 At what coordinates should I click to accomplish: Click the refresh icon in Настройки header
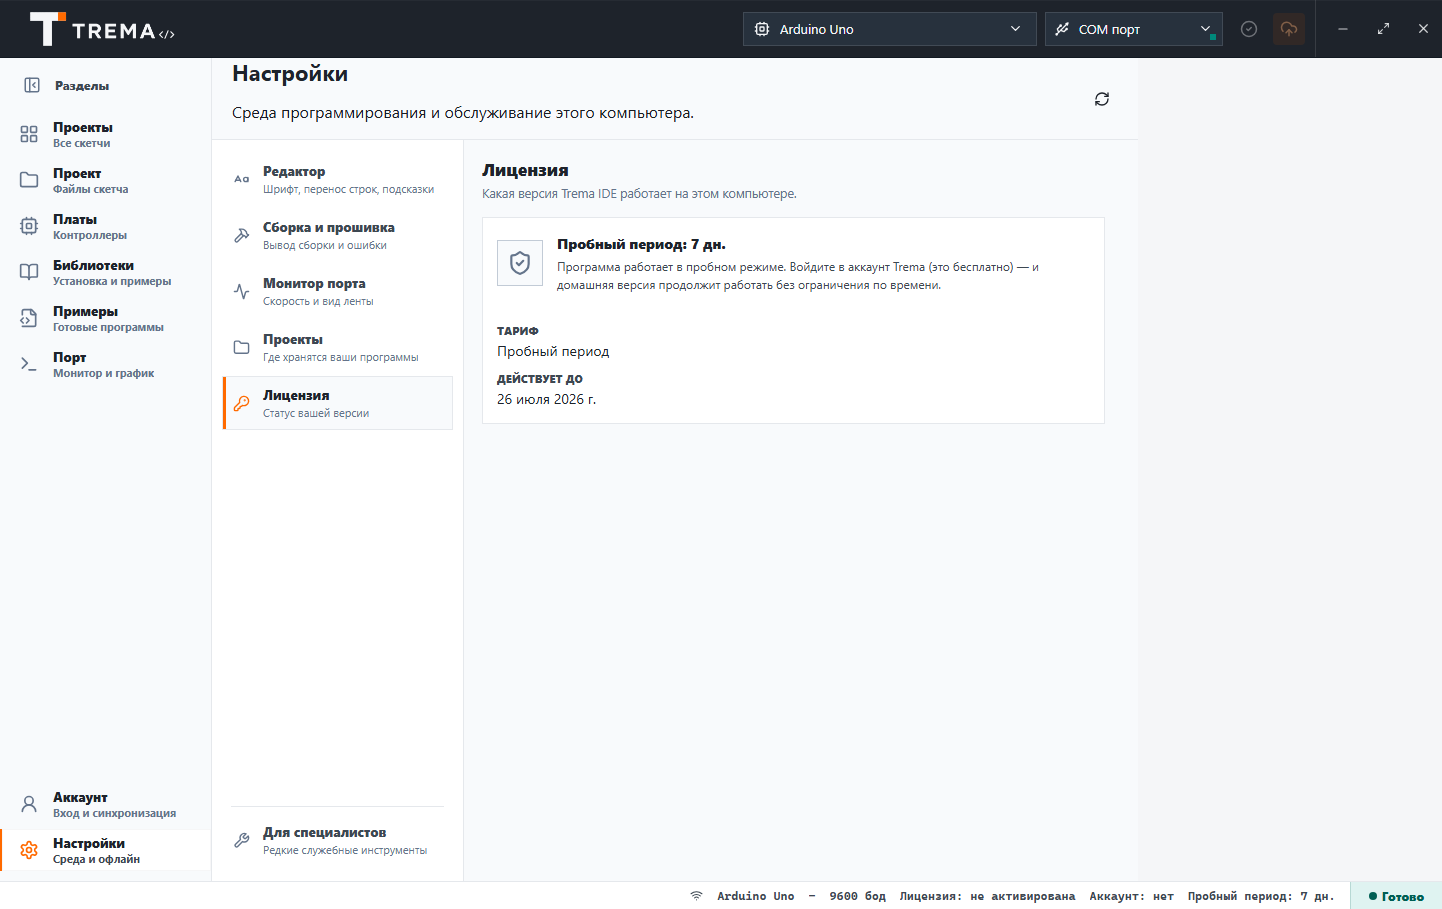[x=1102, y=99]
